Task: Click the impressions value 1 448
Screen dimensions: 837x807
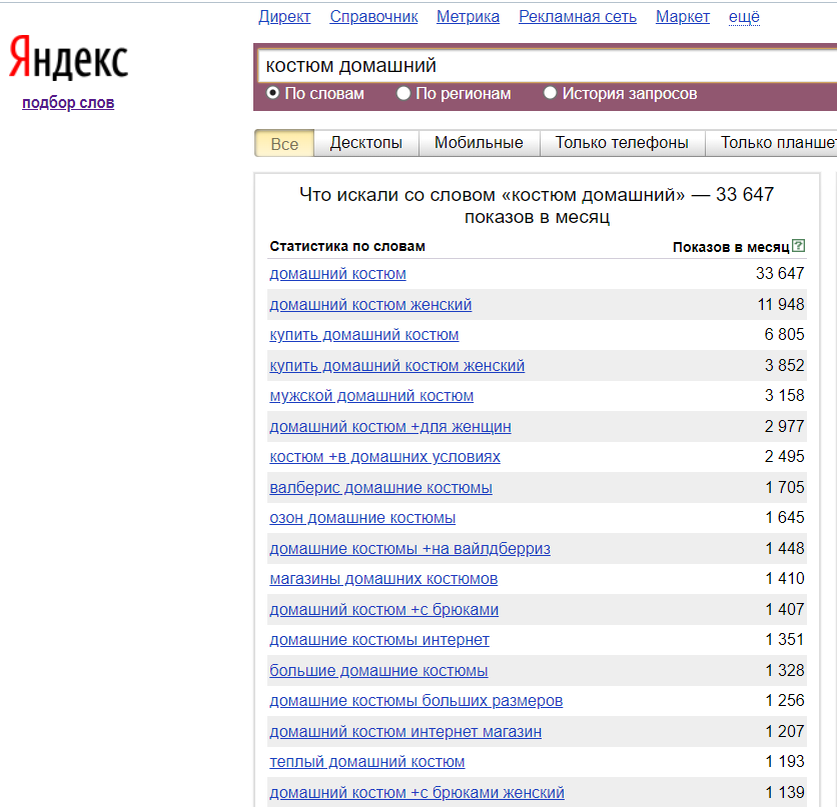Action: 785,548
